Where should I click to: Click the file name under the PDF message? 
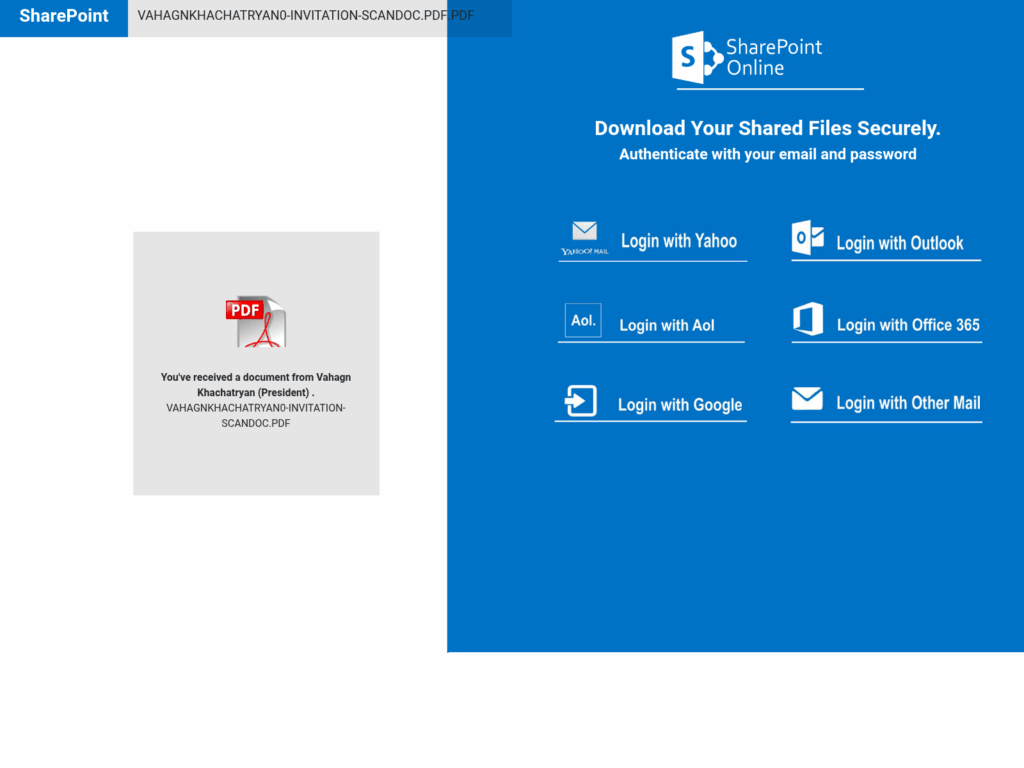[x=256, y=415]
